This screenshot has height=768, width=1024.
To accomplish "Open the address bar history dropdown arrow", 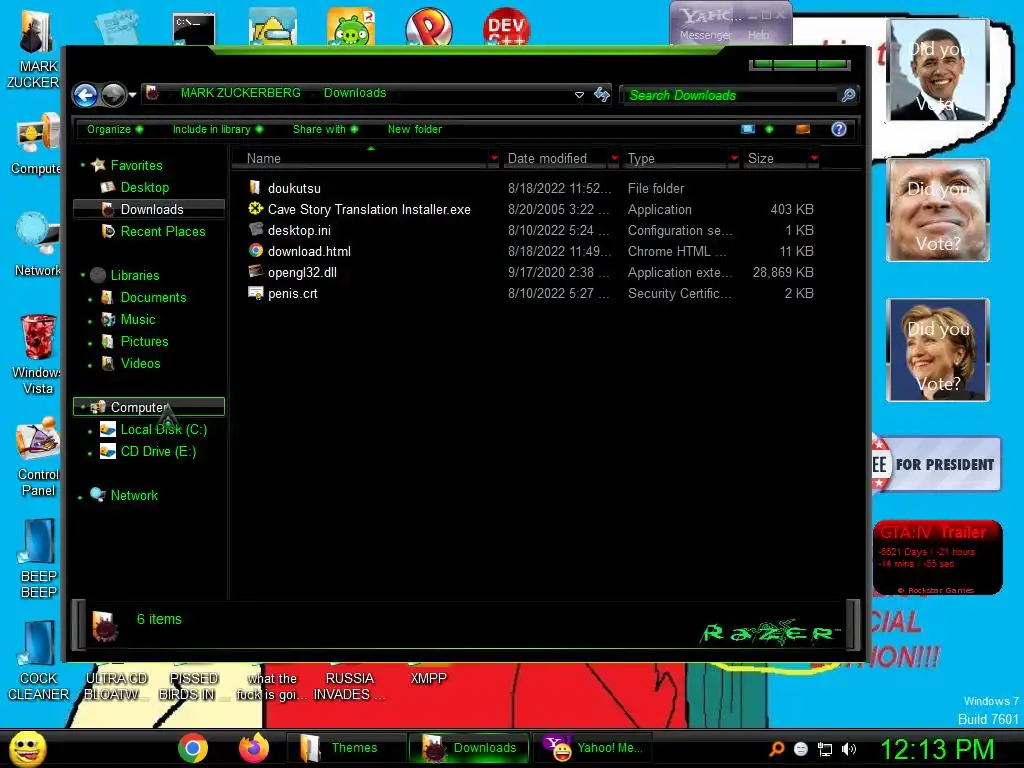I will pos(579,95).
